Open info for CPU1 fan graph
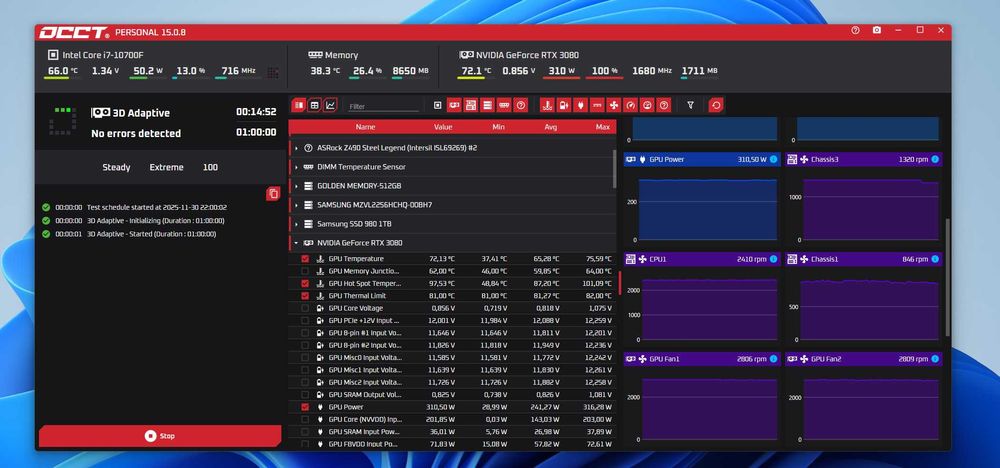This screenshot has height=468, width=1000. pos(774,259)
